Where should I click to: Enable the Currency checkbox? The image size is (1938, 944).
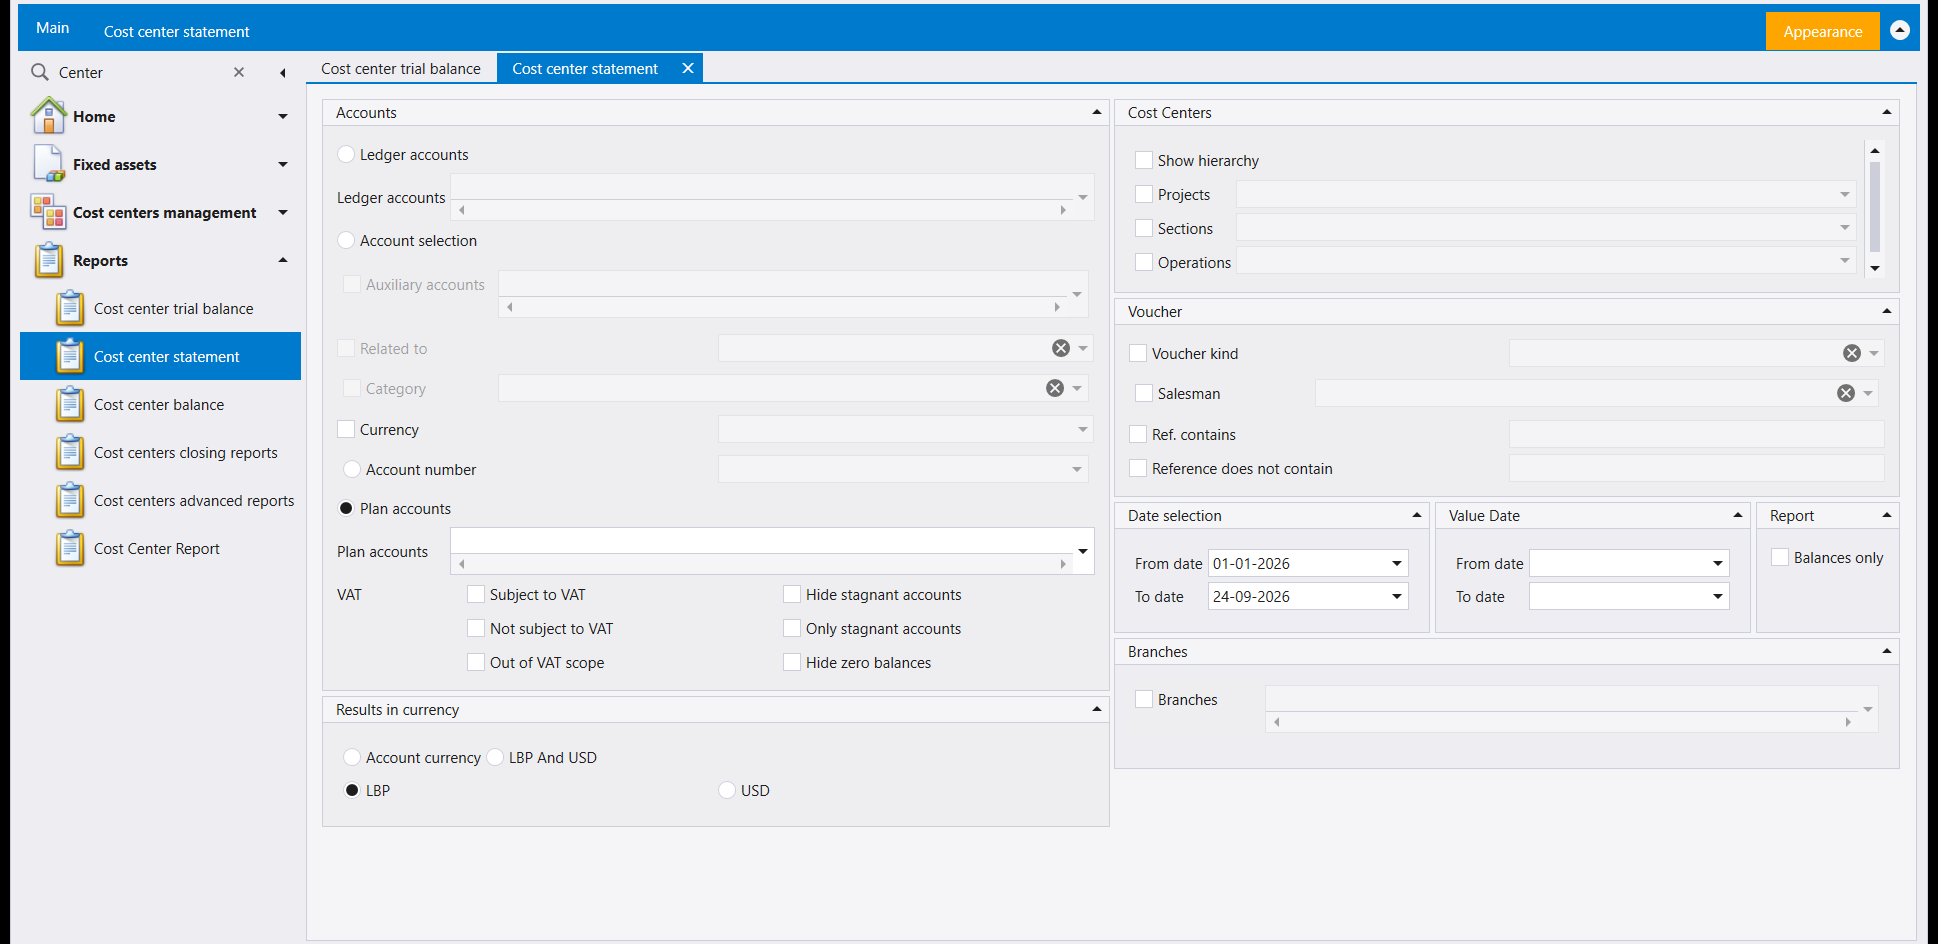point(346,429)
